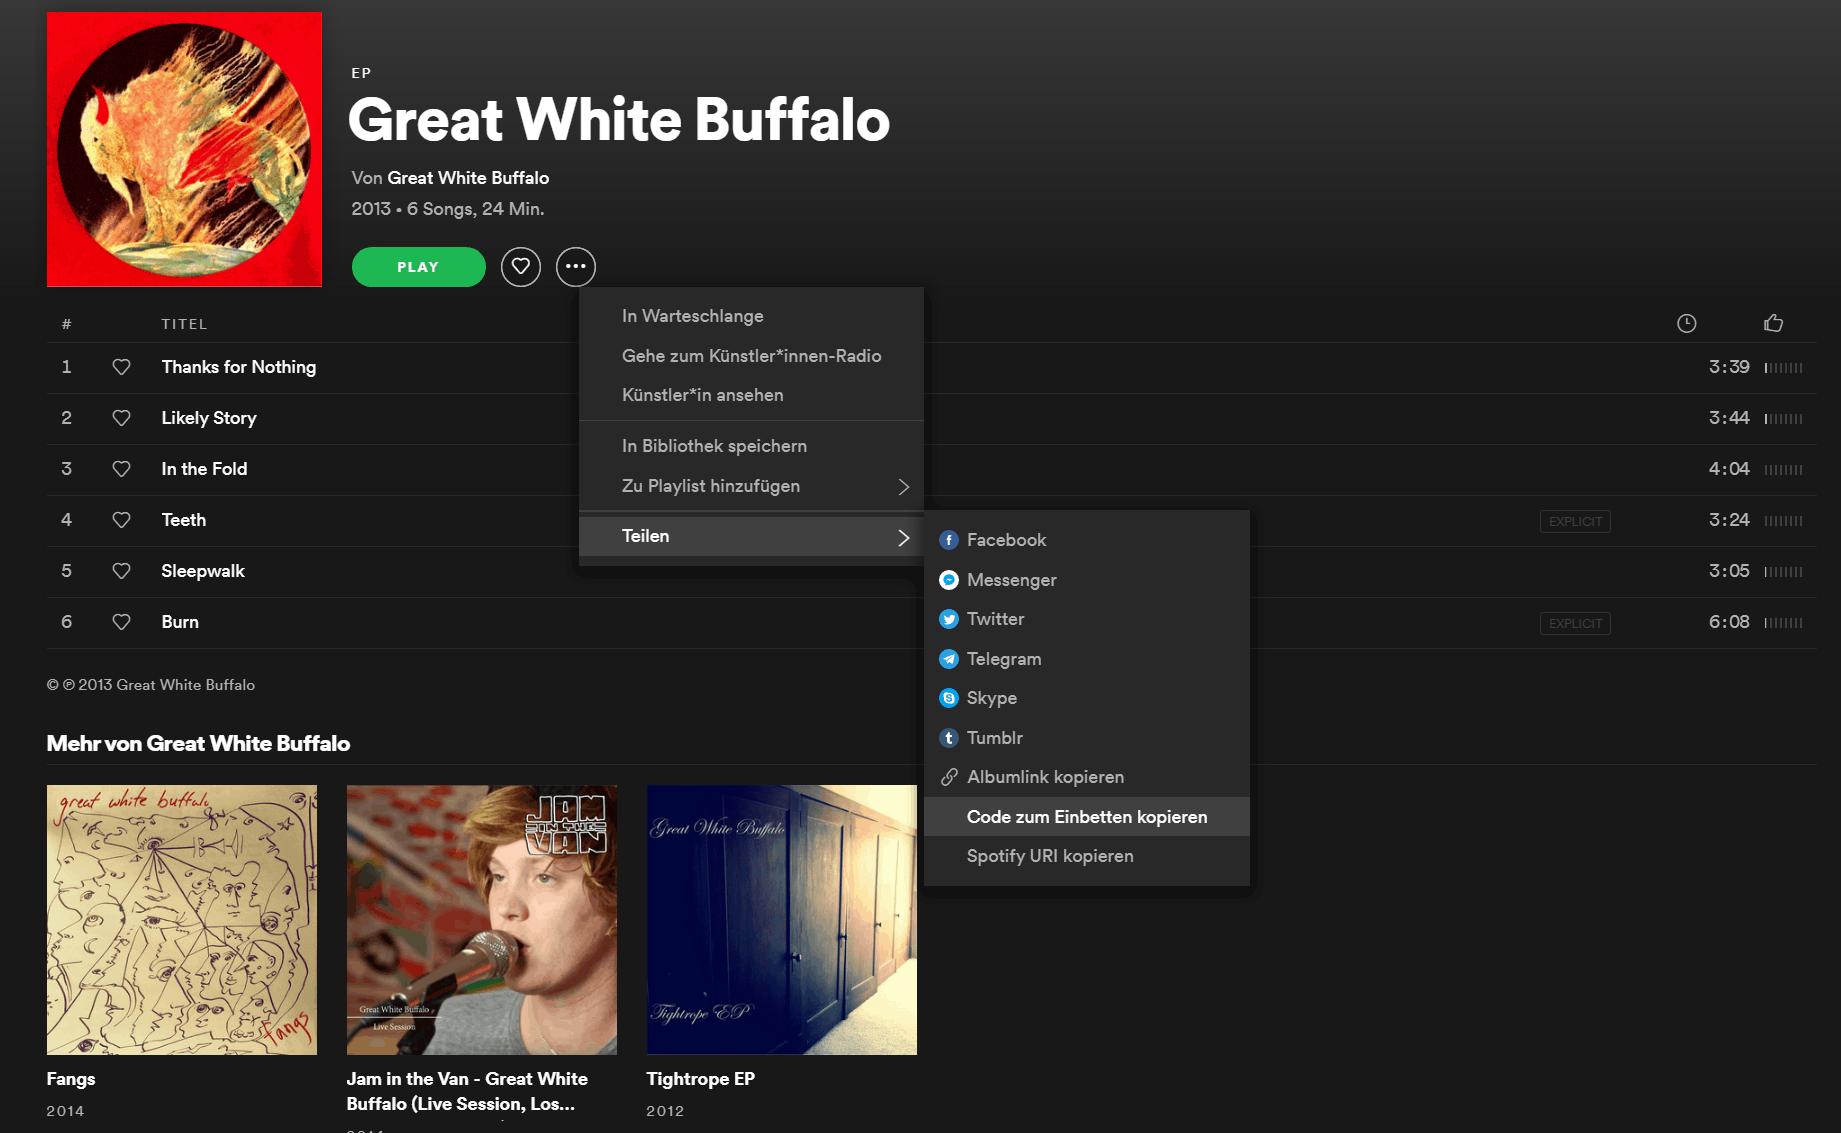Click the Tightrope EP title link
The width and height of the screenshot is (1841, 1133).
pos(701,1079)
